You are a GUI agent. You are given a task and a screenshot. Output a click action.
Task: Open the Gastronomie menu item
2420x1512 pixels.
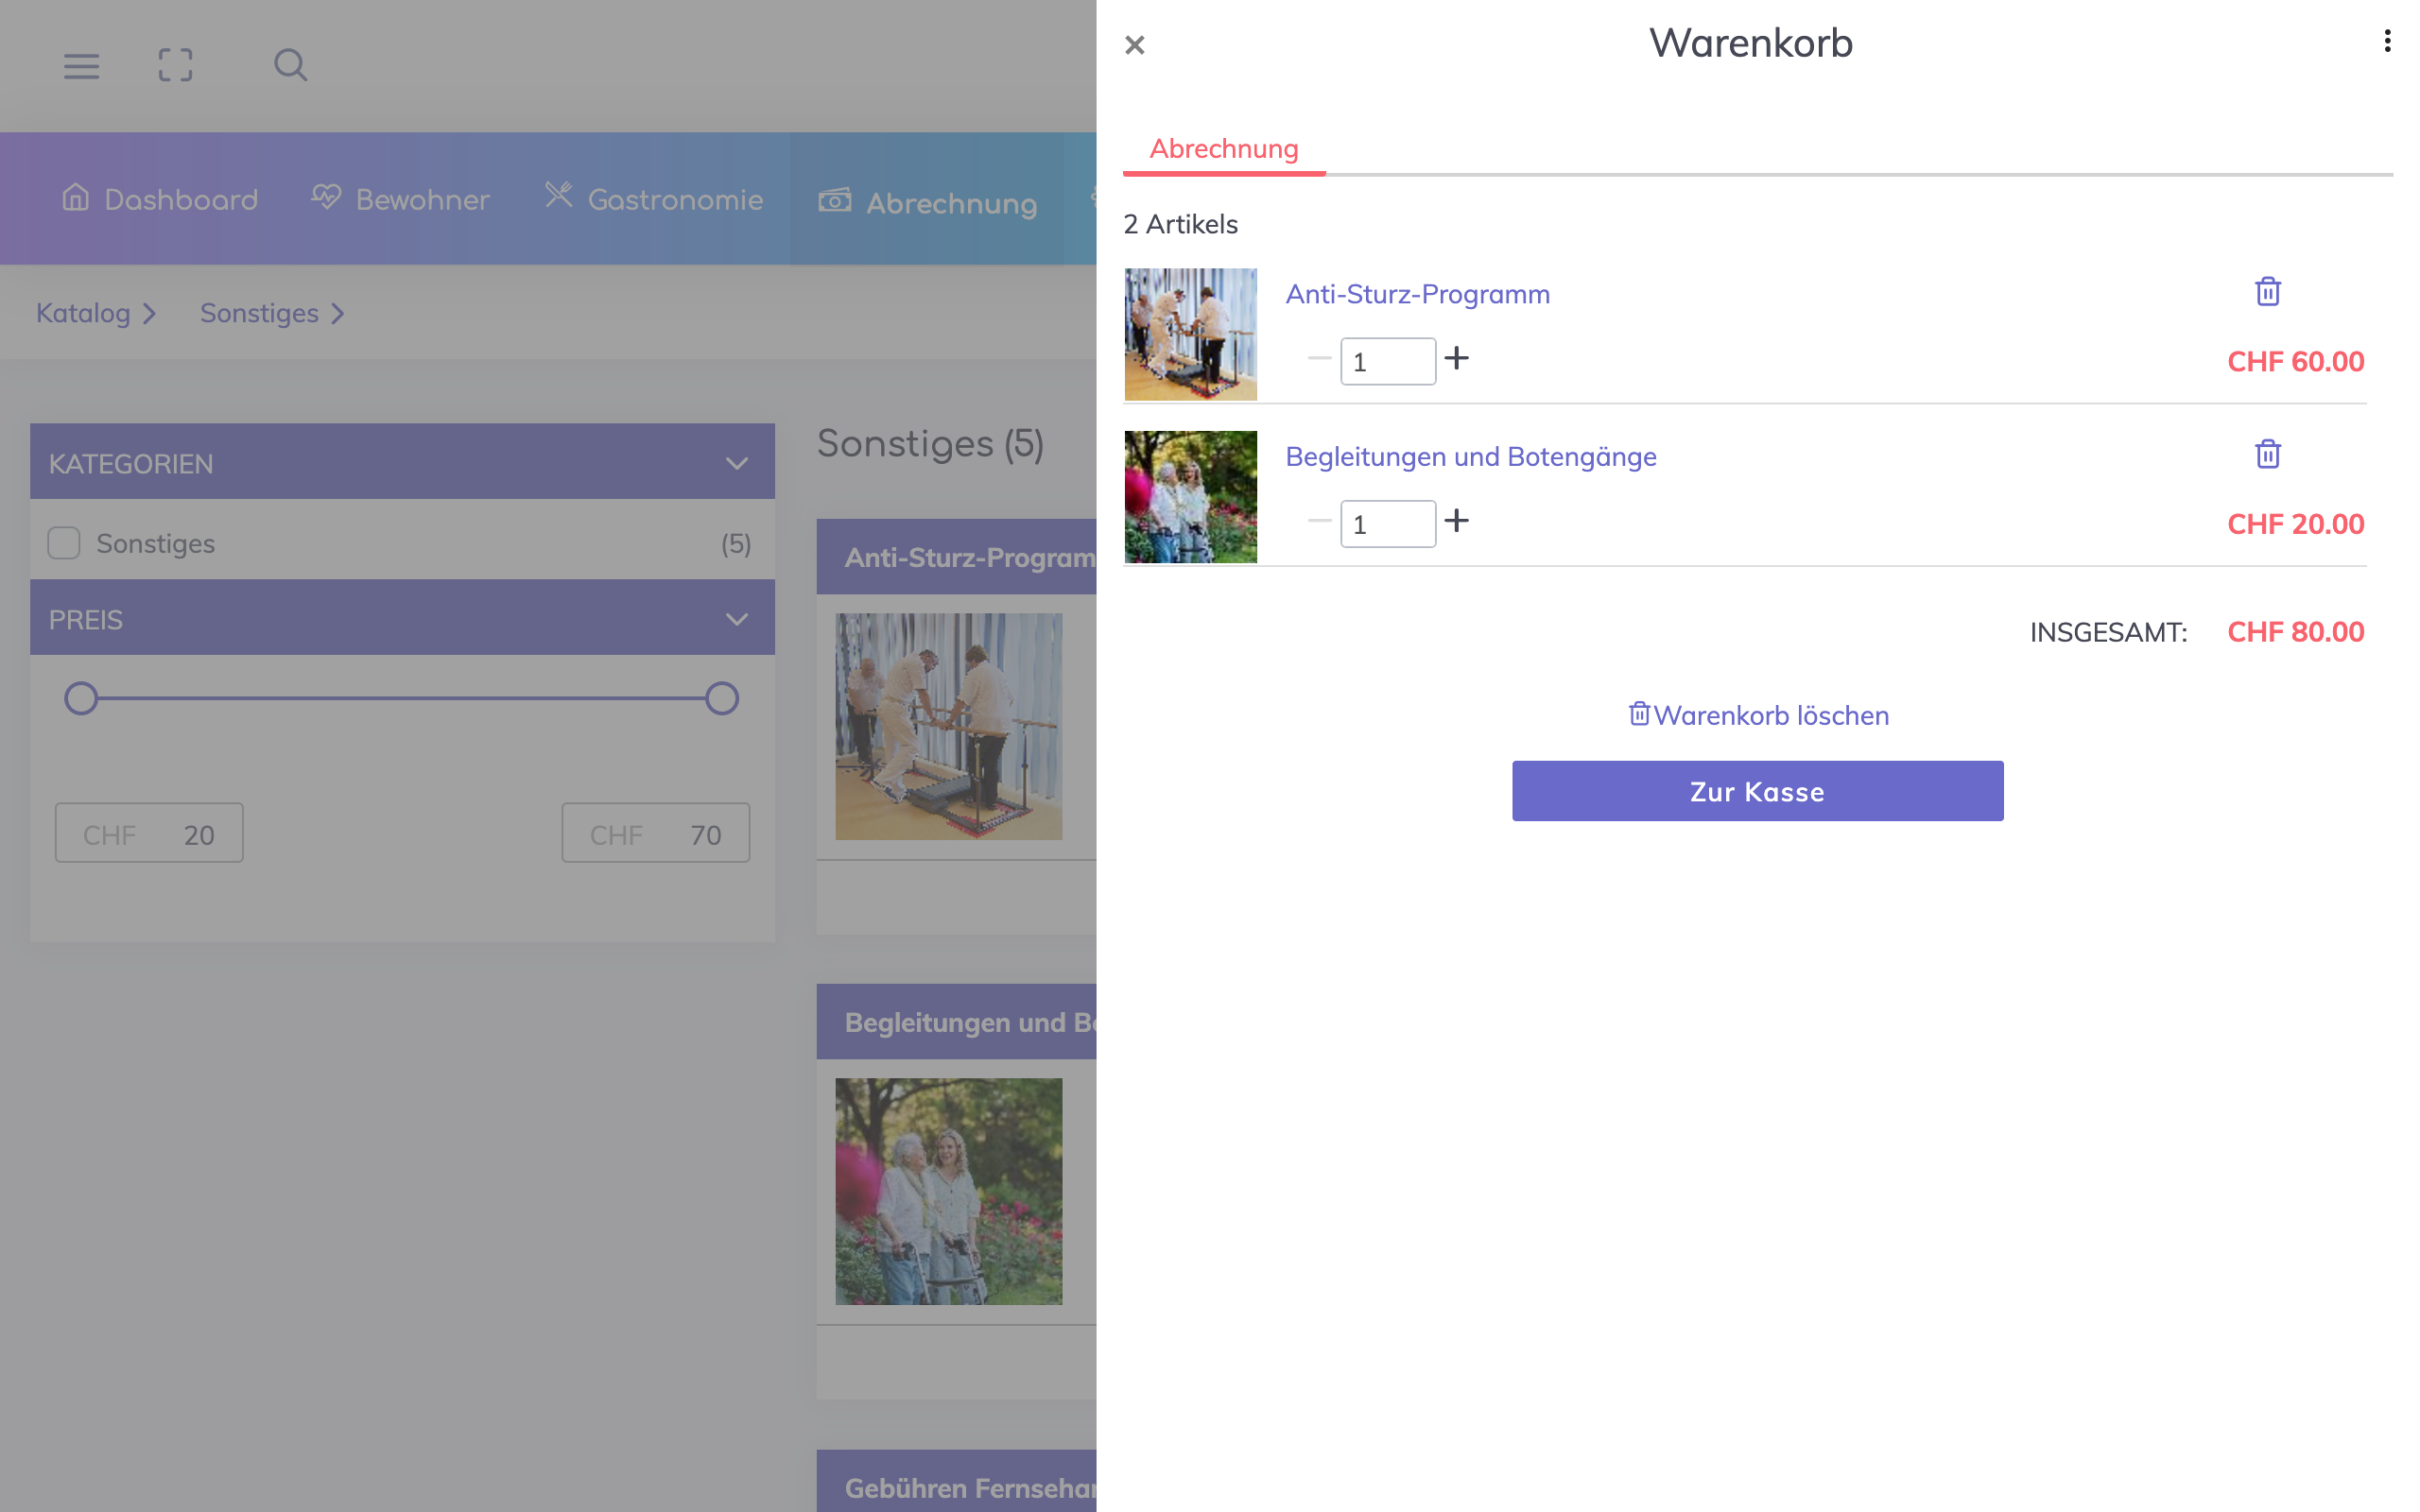click(655, 199)
